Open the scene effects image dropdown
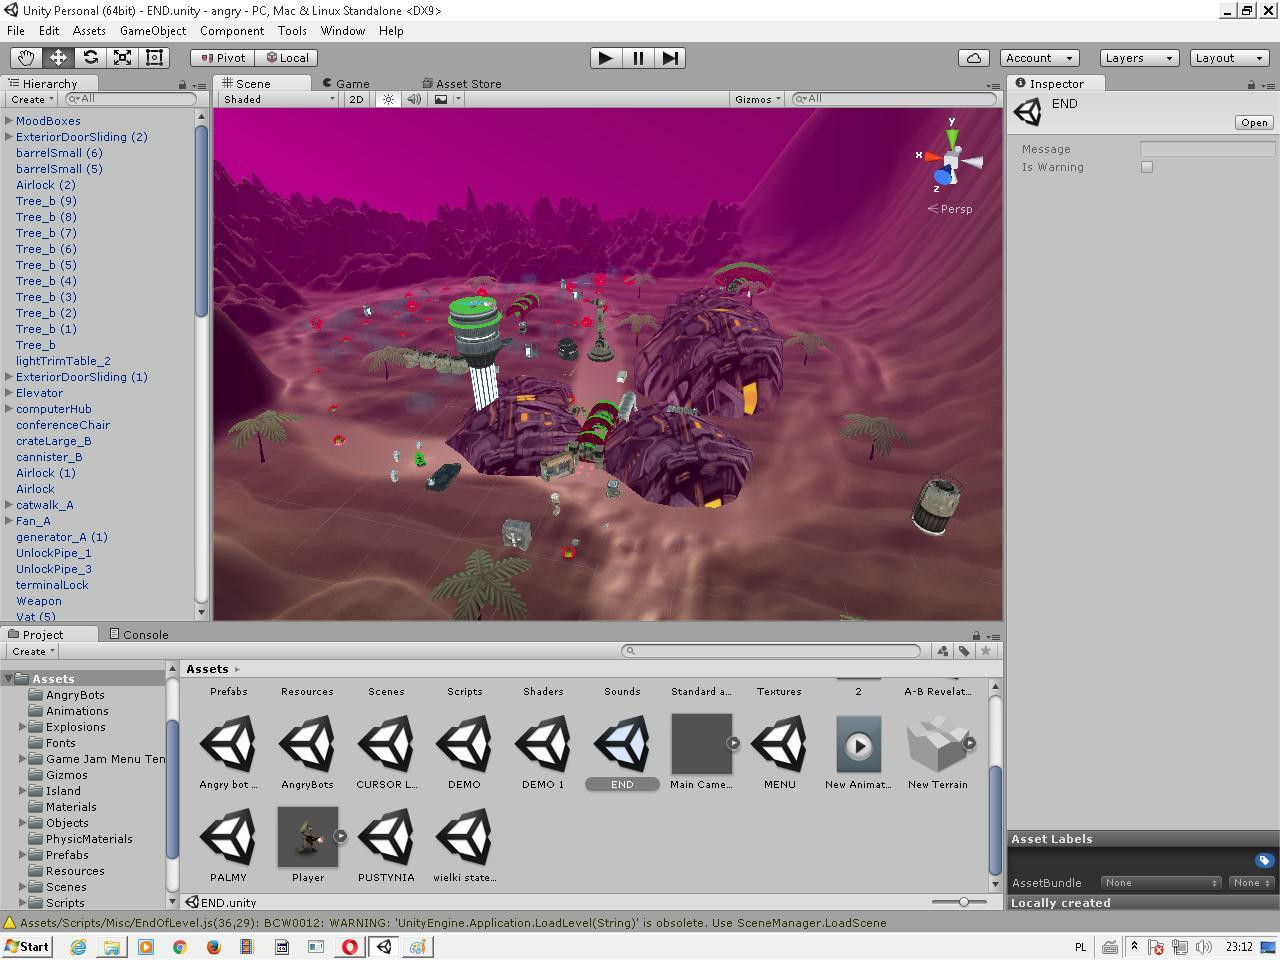1280x960 pixels. [447, 99]
